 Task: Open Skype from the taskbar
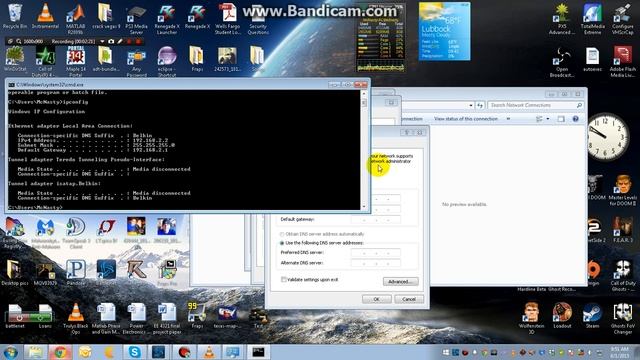(134, 351)
